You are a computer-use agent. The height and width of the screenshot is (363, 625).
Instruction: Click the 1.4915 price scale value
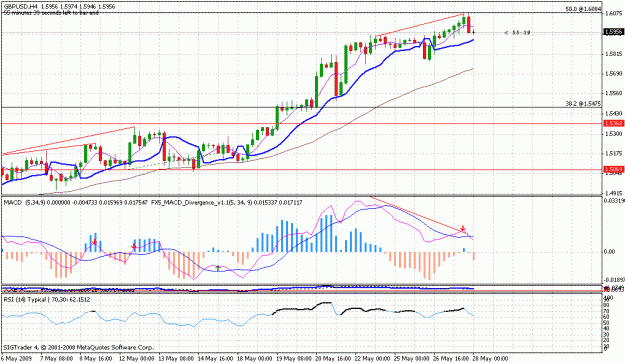click(613, 193)
